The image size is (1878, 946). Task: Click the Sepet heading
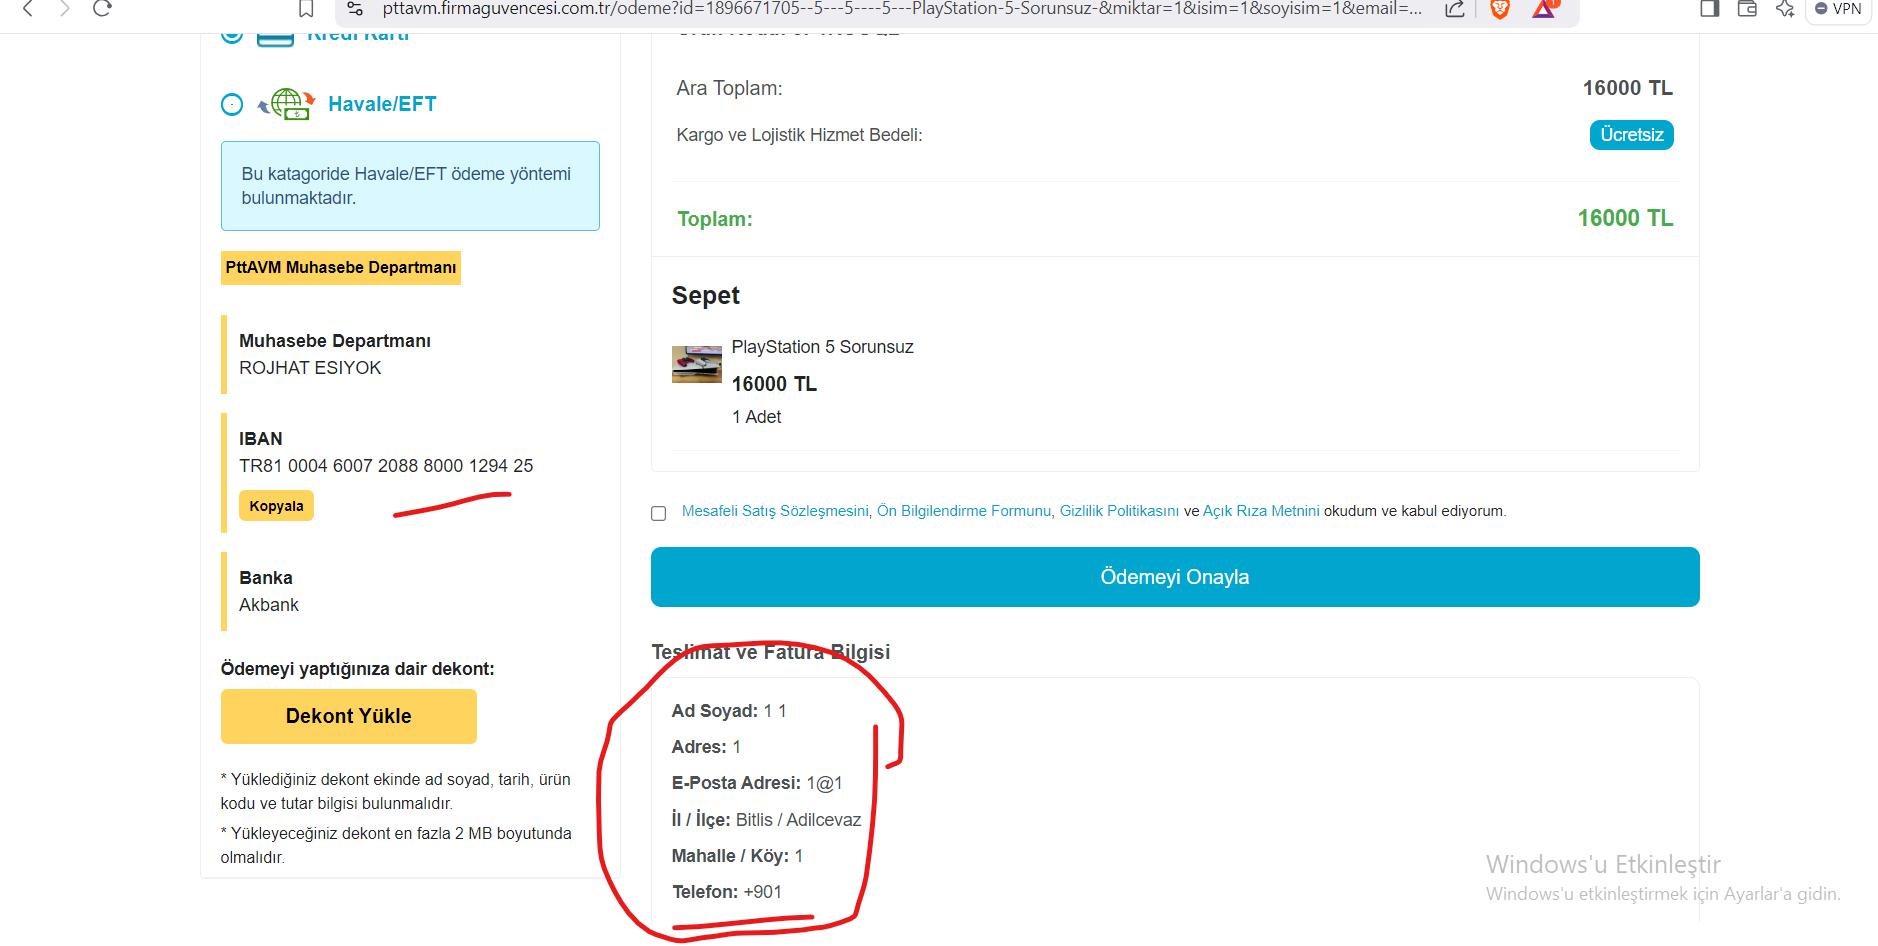pos(706,296)
